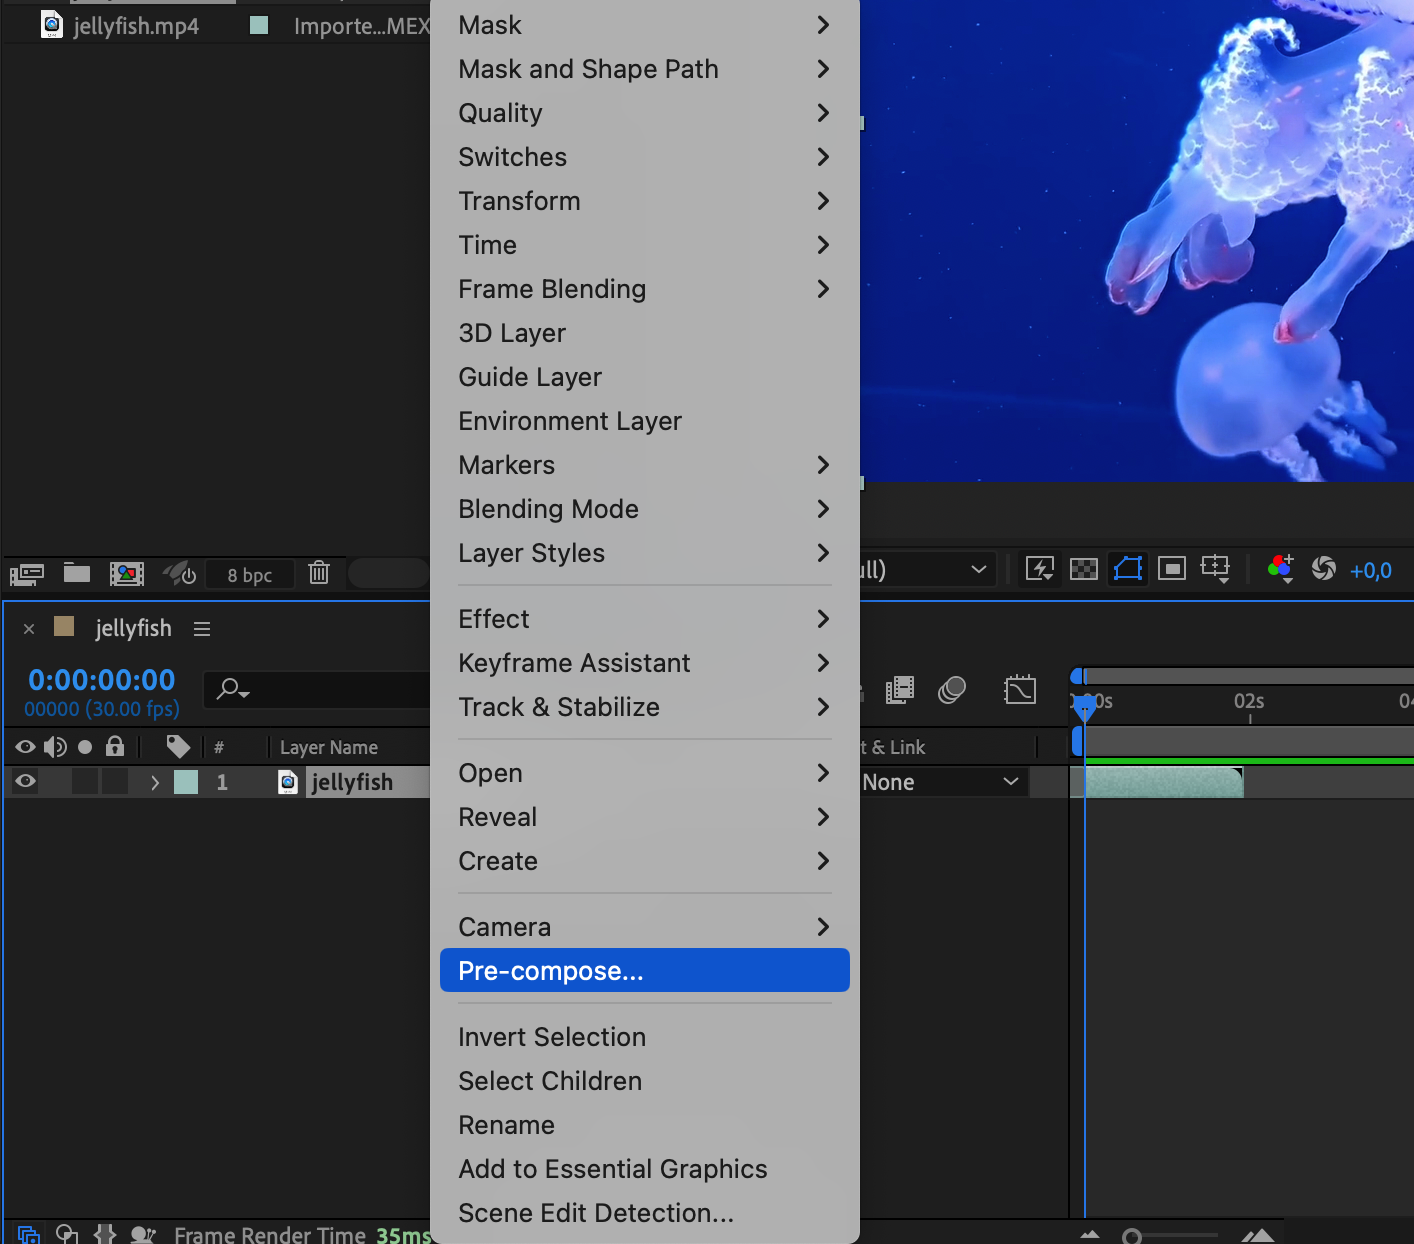Image resolution: width=1414 pixels, height=1244 pixels.
Task: Click the Frame Blending timeline icon
Action: [x=900, y=690]
